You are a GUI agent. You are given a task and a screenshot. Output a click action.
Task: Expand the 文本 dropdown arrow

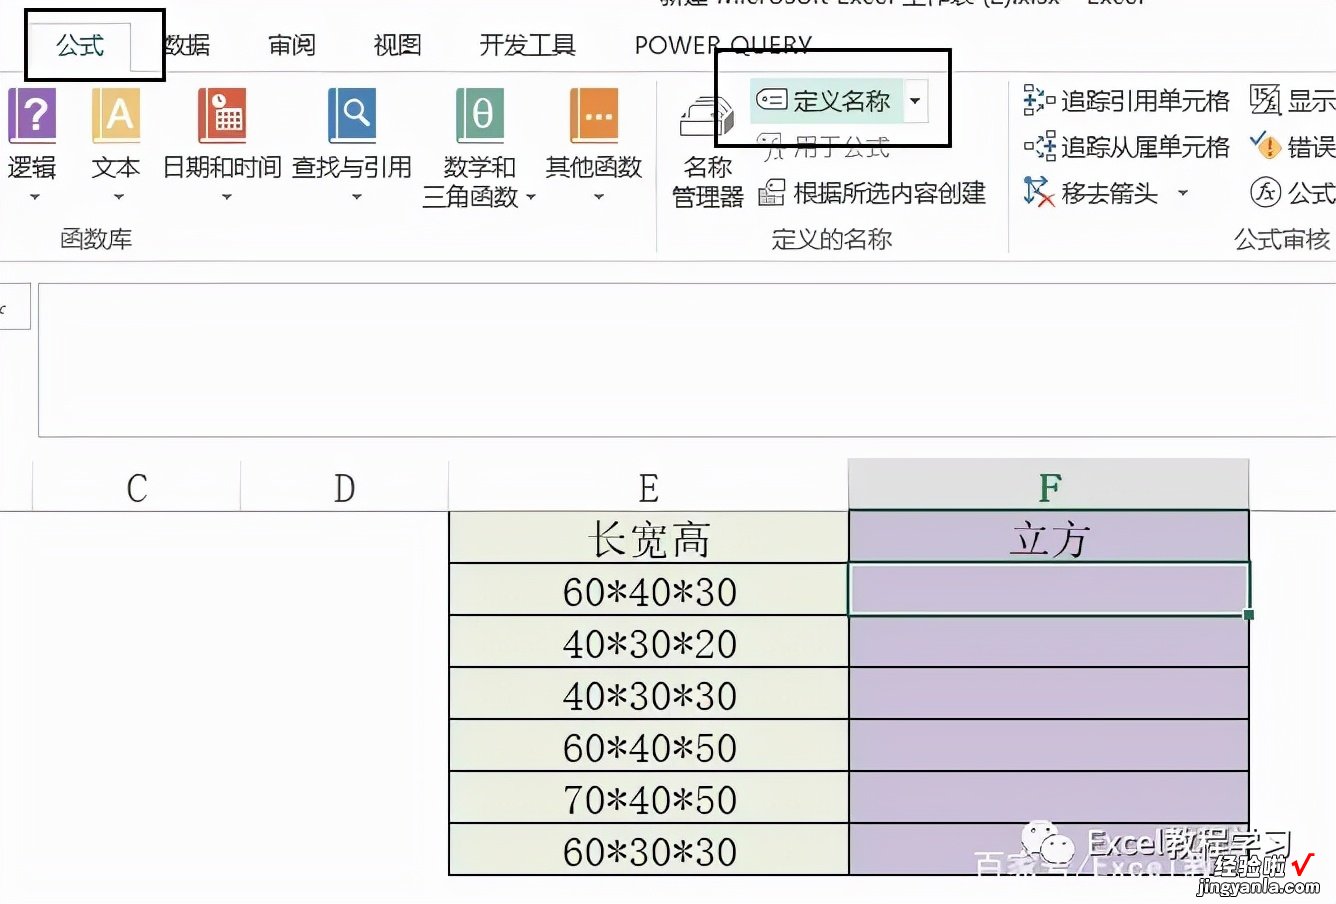pos(118,198)
